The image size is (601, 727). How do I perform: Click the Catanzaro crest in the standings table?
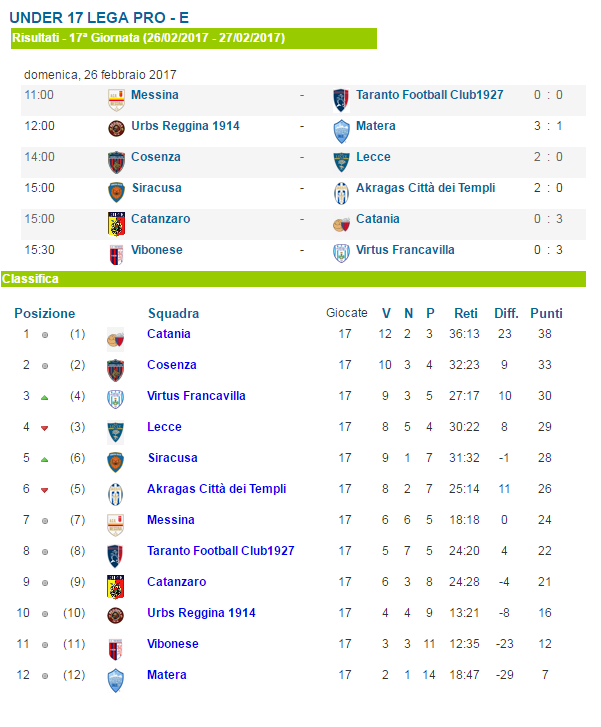tap(115, 587)
